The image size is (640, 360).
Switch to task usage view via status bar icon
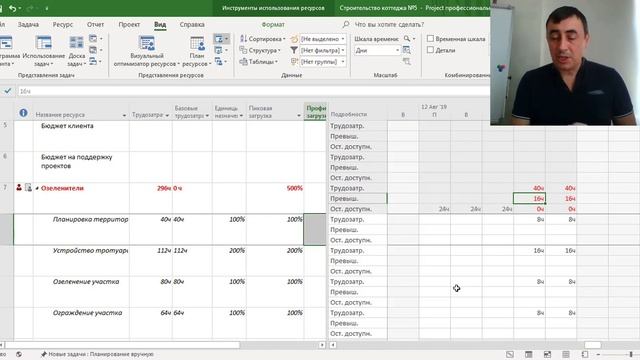pyautogui.click(x=529, y=354)
